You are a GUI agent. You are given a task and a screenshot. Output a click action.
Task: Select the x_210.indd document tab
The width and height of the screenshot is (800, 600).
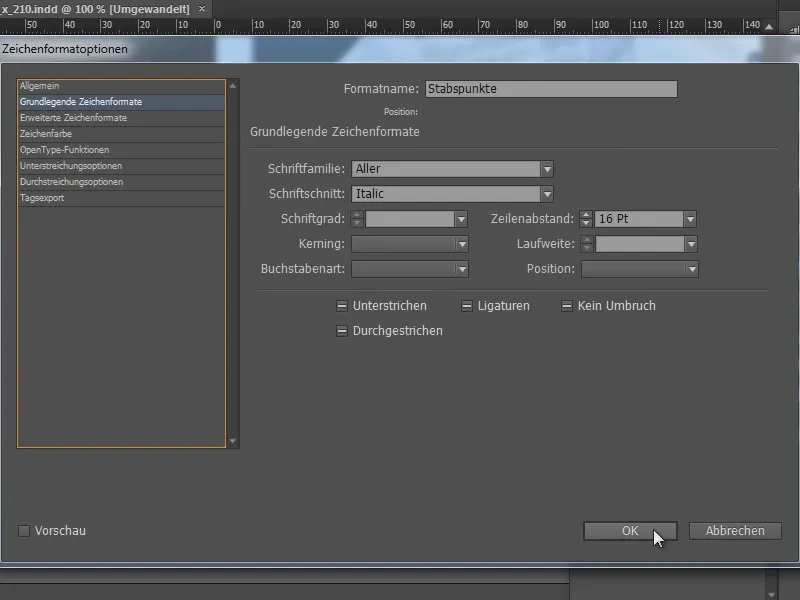[x=95, y=9]
